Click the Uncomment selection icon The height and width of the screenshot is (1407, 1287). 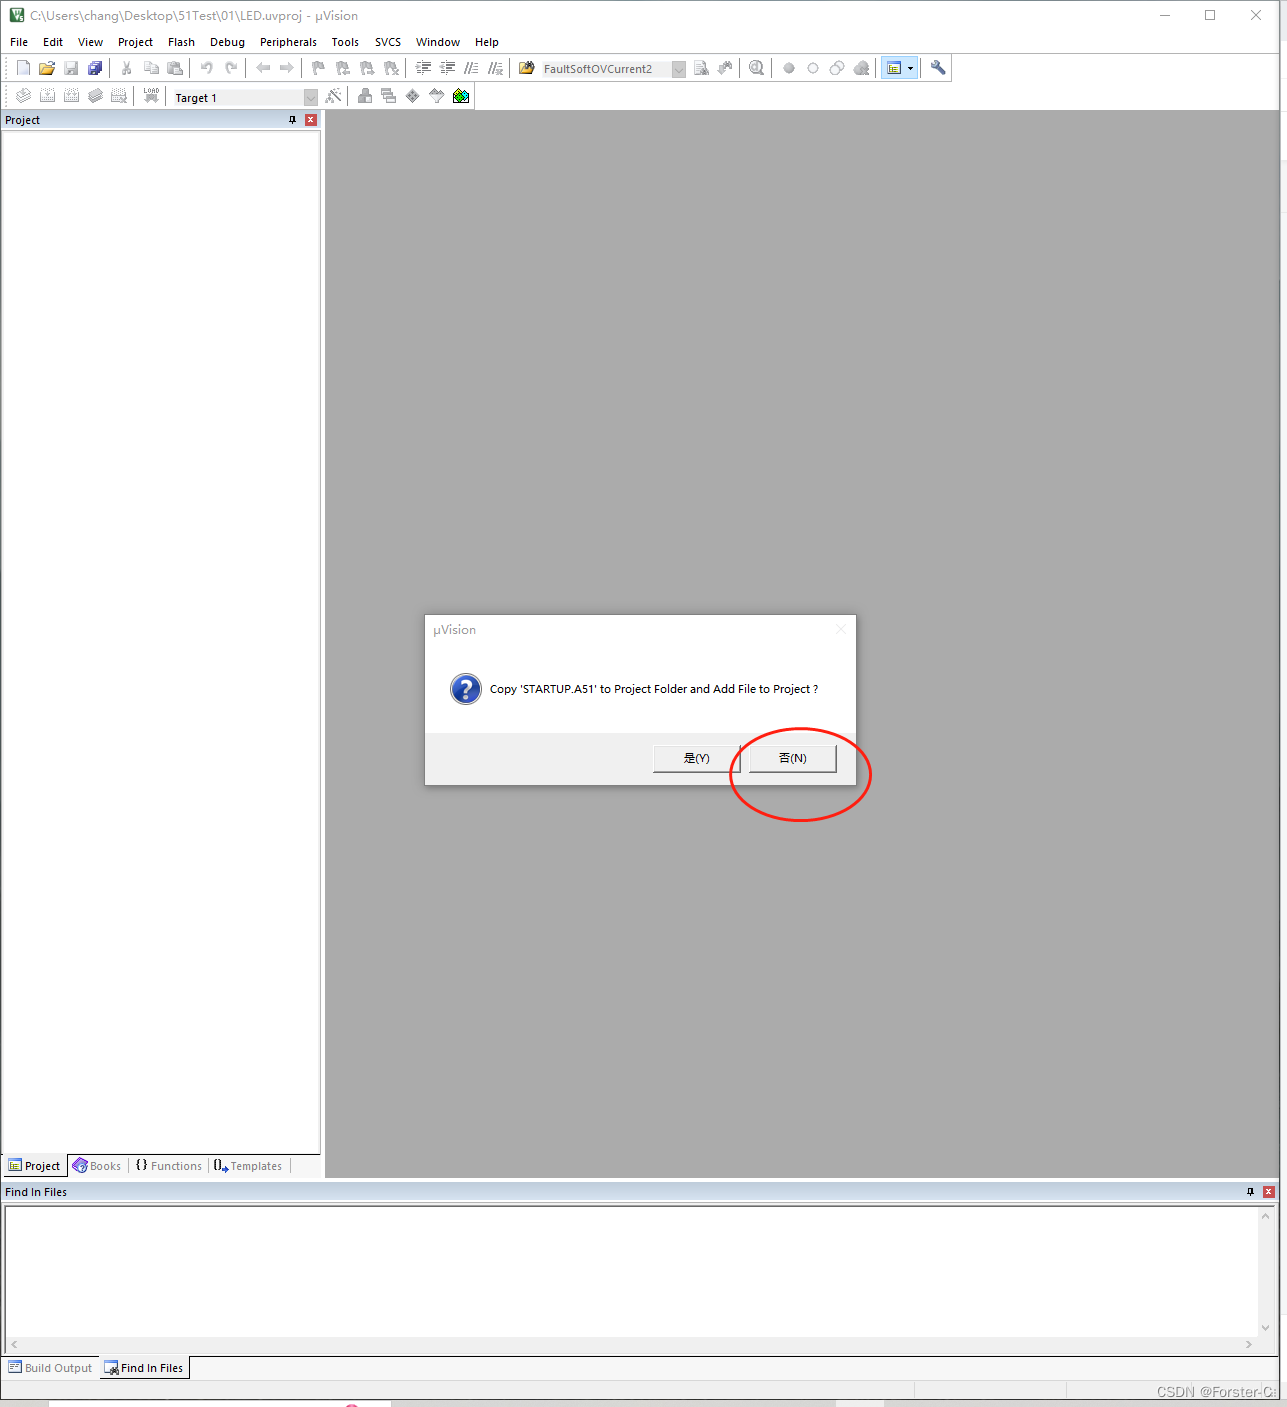(495, 68)
